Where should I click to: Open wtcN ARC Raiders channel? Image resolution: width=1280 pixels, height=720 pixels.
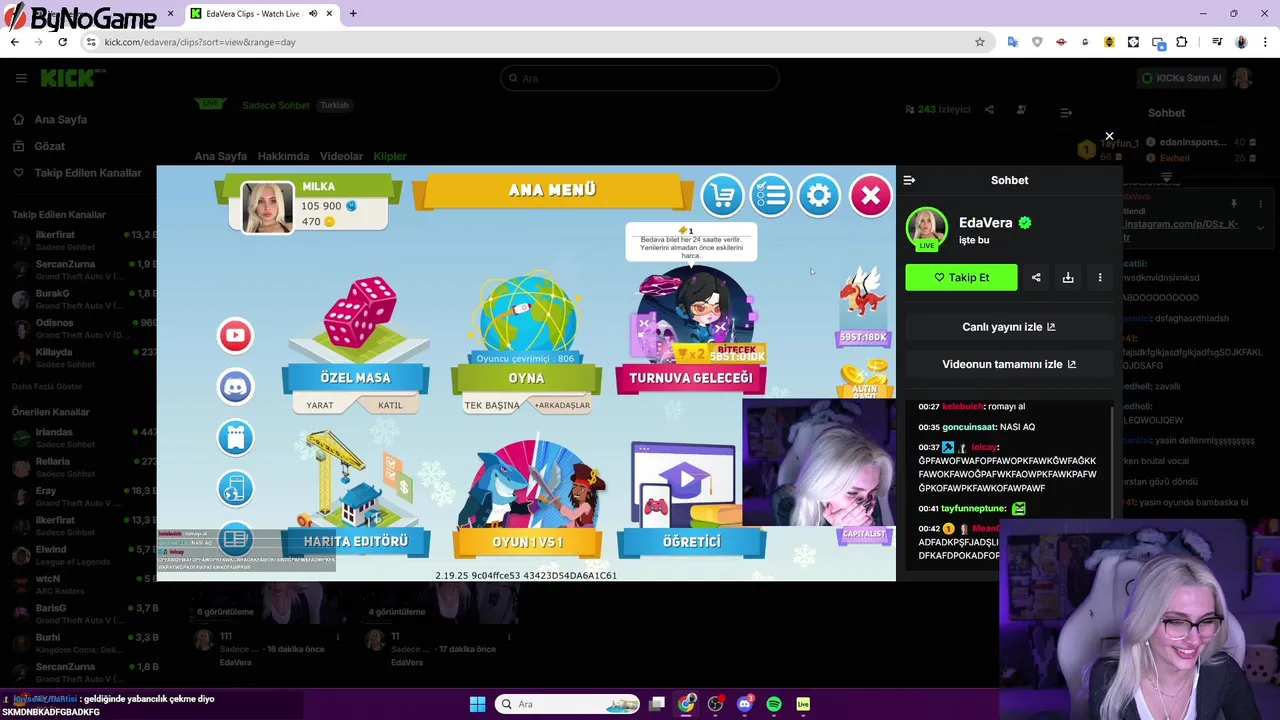coord(83,584)
